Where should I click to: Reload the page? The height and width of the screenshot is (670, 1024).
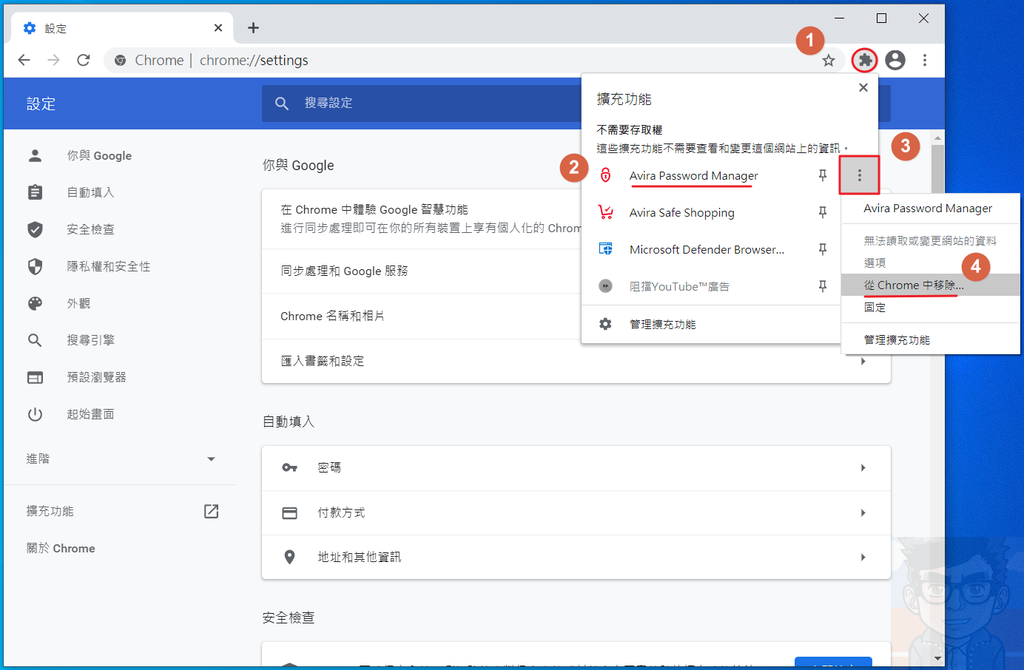[x=84, y=60]
